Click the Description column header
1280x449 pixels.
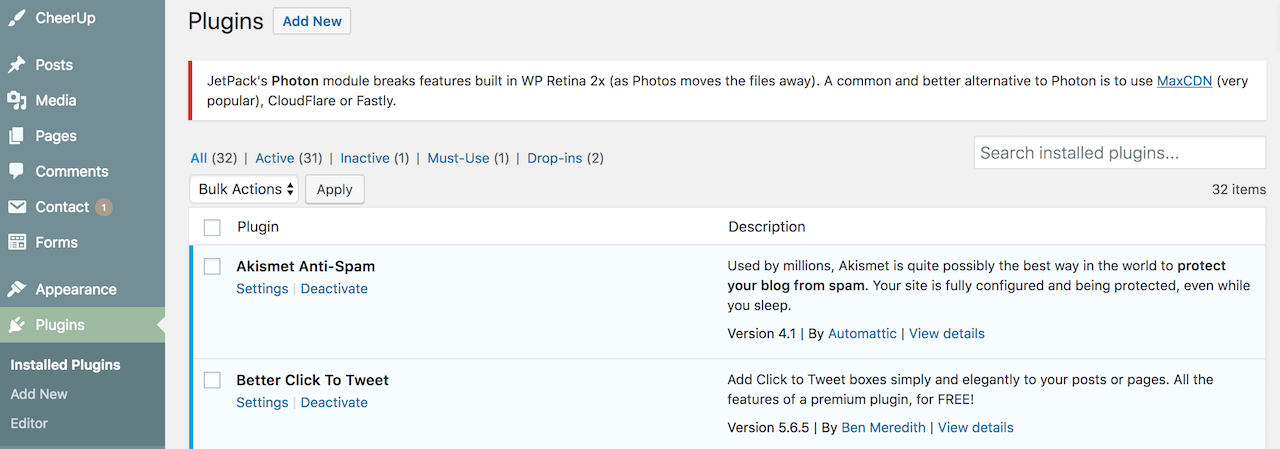point(767,227)
